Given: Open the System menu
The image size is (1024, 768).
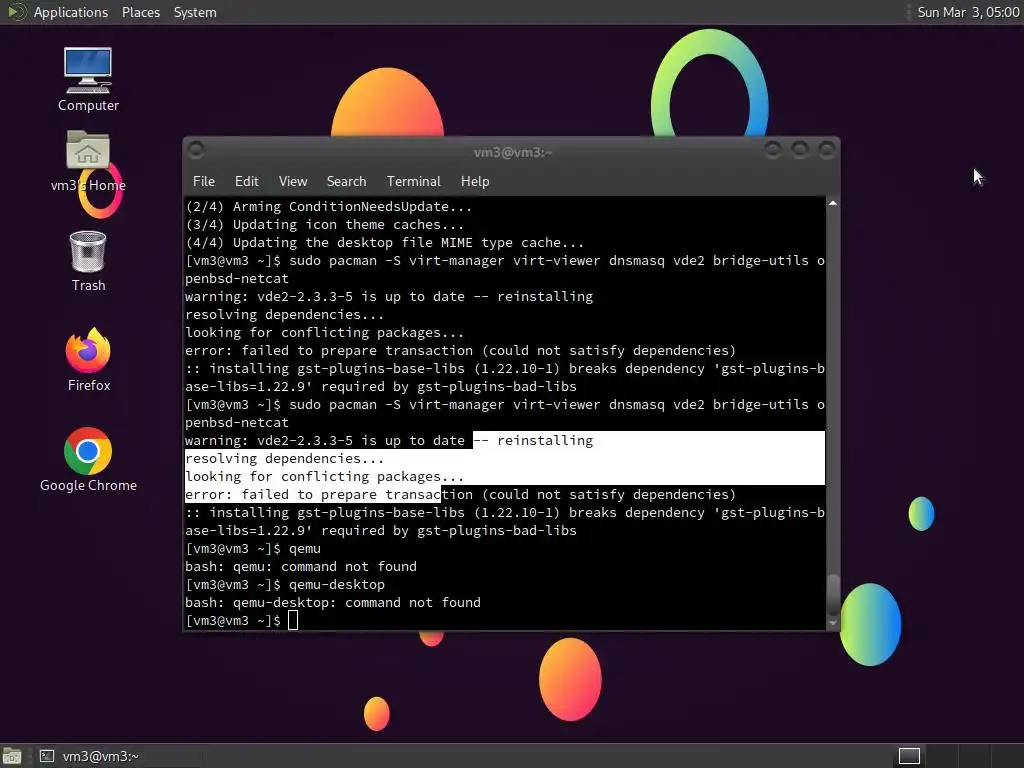Looking at the screenshot, I should tap(195, 12).
